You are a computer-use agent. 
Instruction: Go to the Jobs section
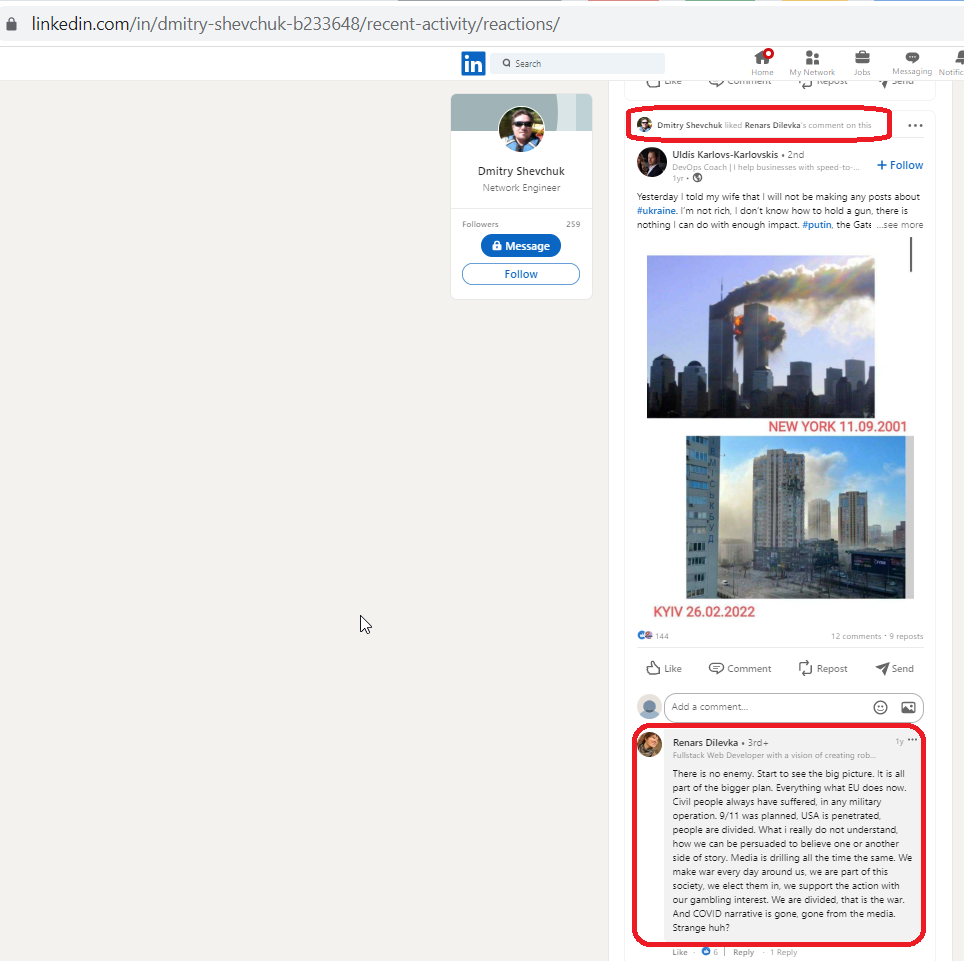[862, 63]
